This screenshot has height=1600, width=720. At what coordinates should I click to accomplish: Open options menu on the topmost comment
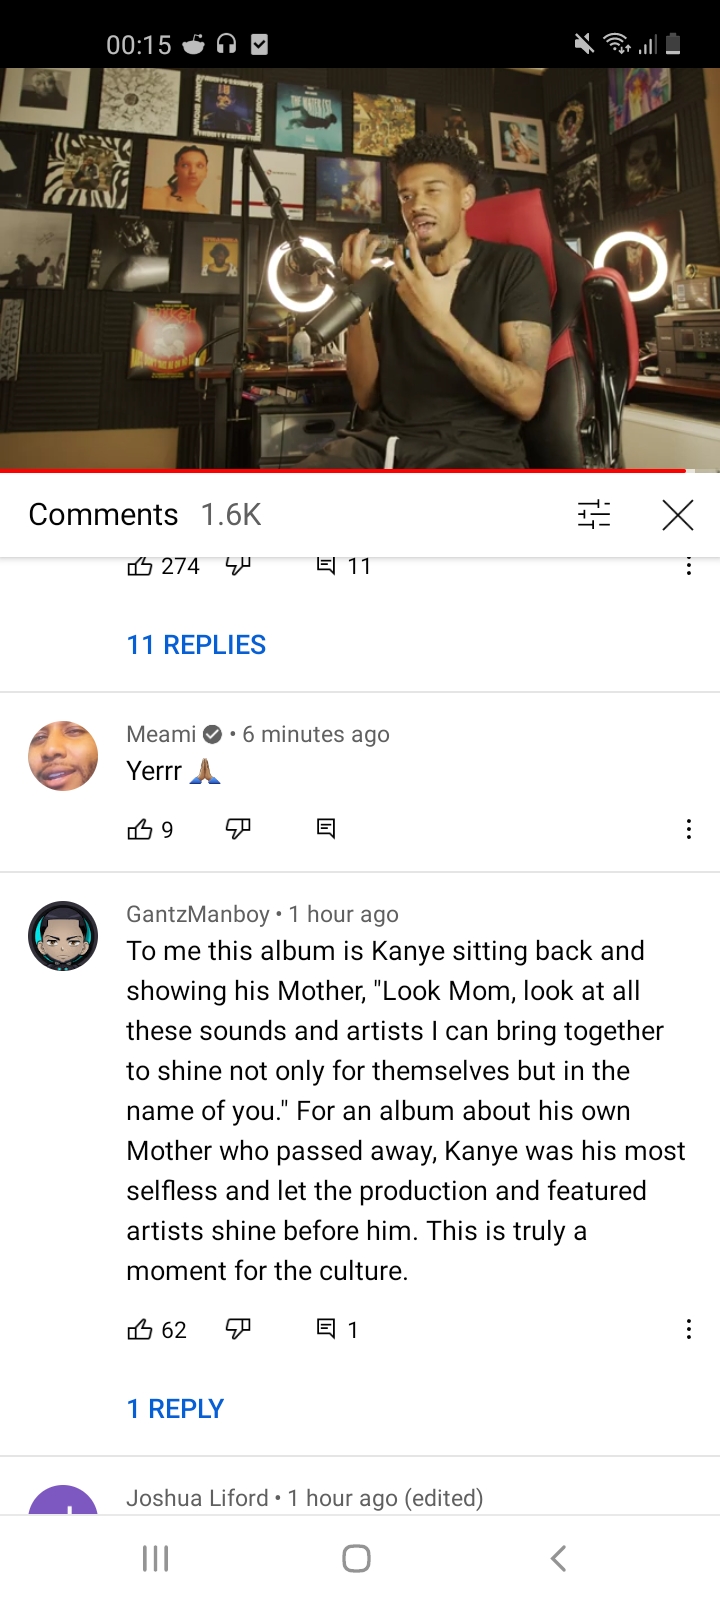tap(688, 565)
